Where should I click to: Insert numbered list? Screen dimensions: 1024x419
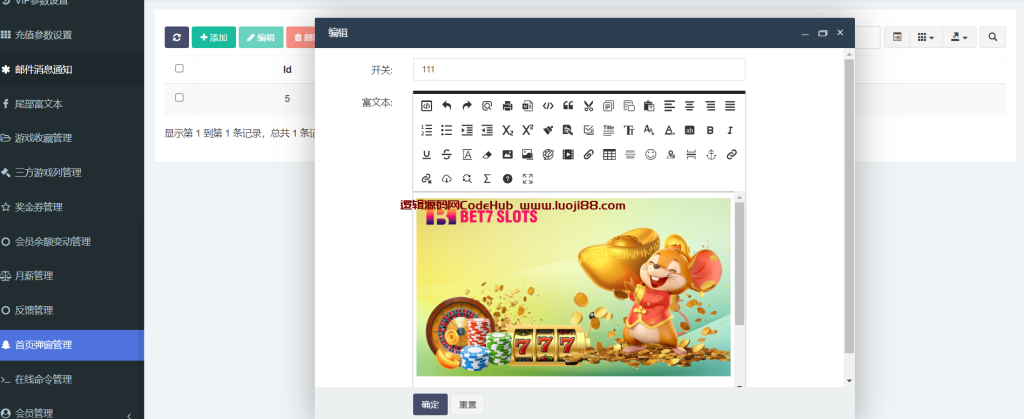(426, 130)
